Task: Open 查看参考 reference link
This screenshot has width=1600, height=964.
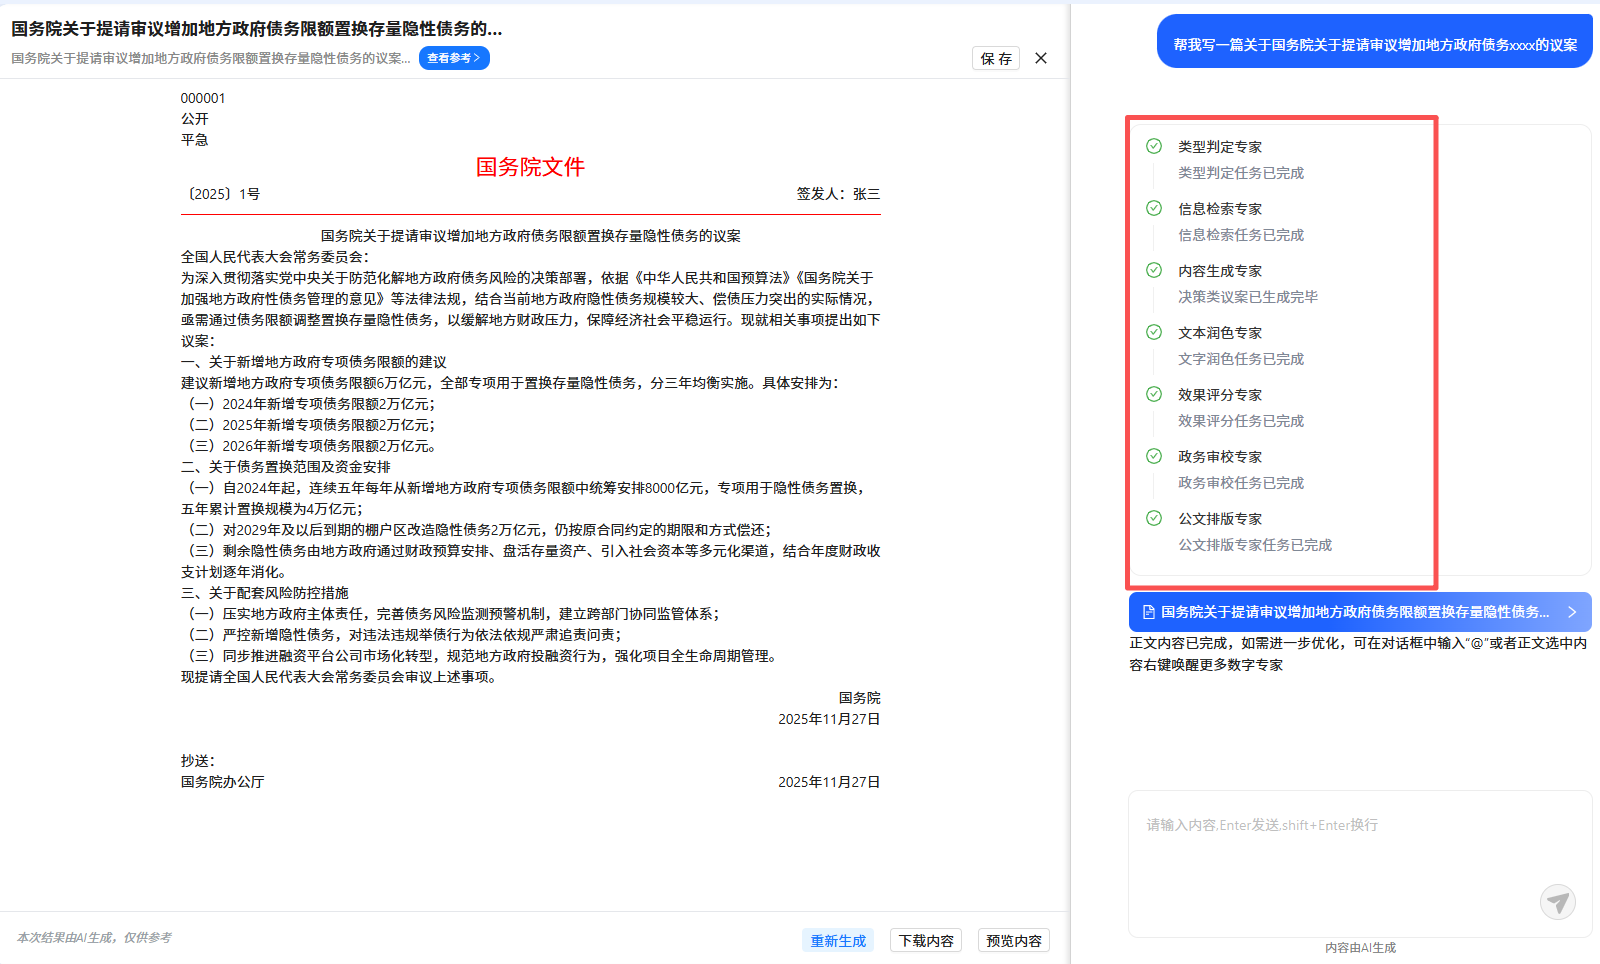Action: 454,58
